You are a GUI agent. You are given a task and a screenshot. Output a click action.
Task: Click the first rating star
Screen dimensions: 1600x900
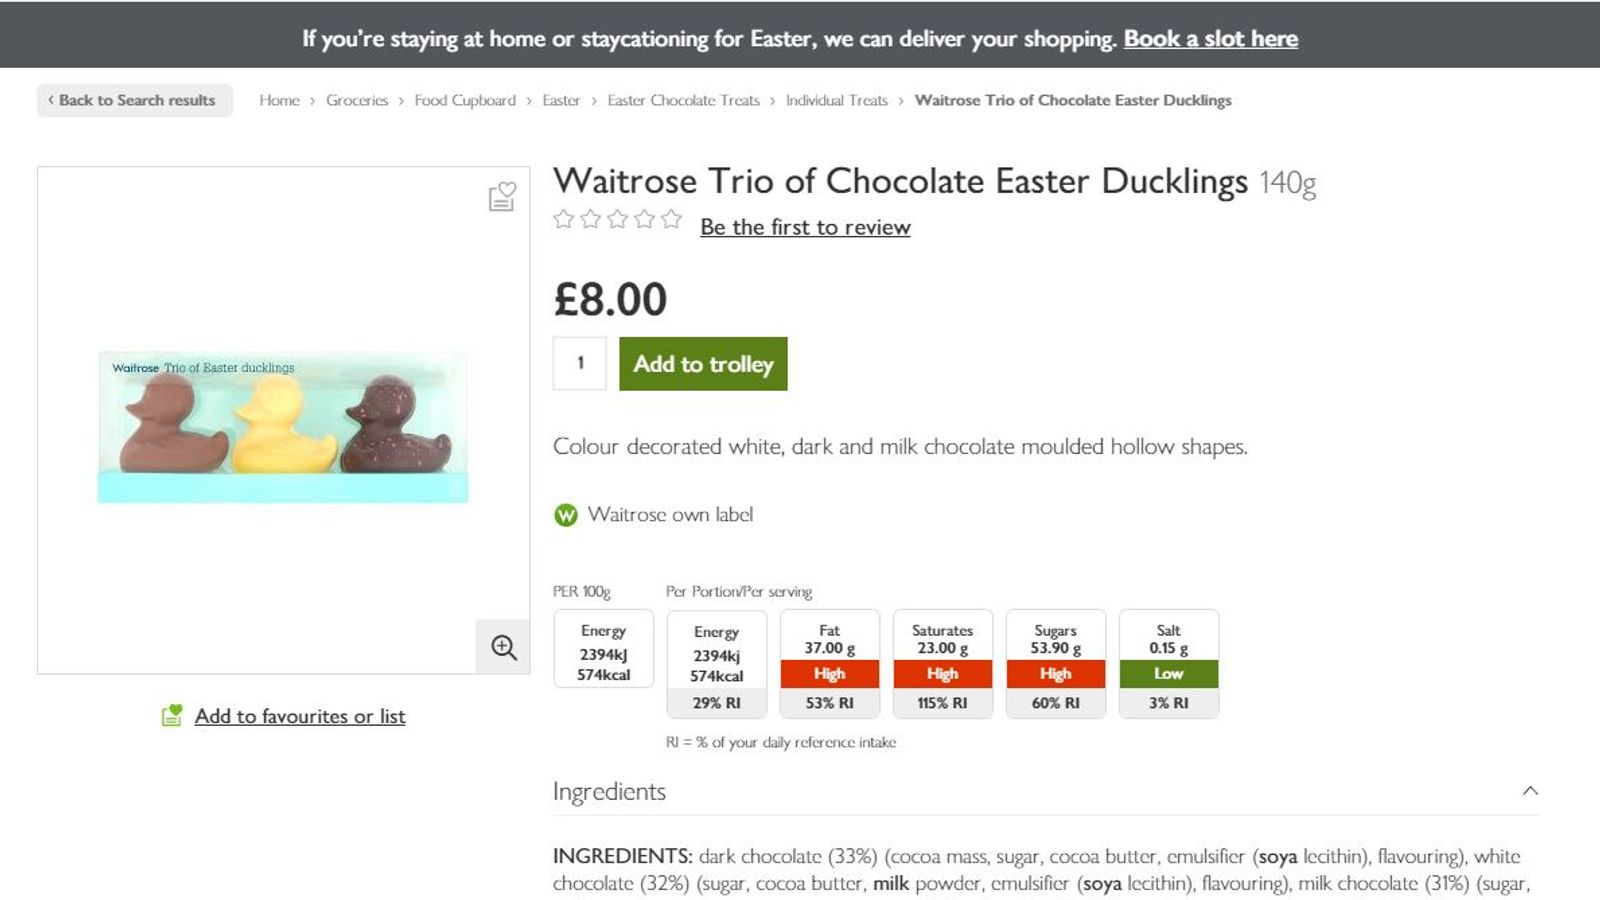561,217
